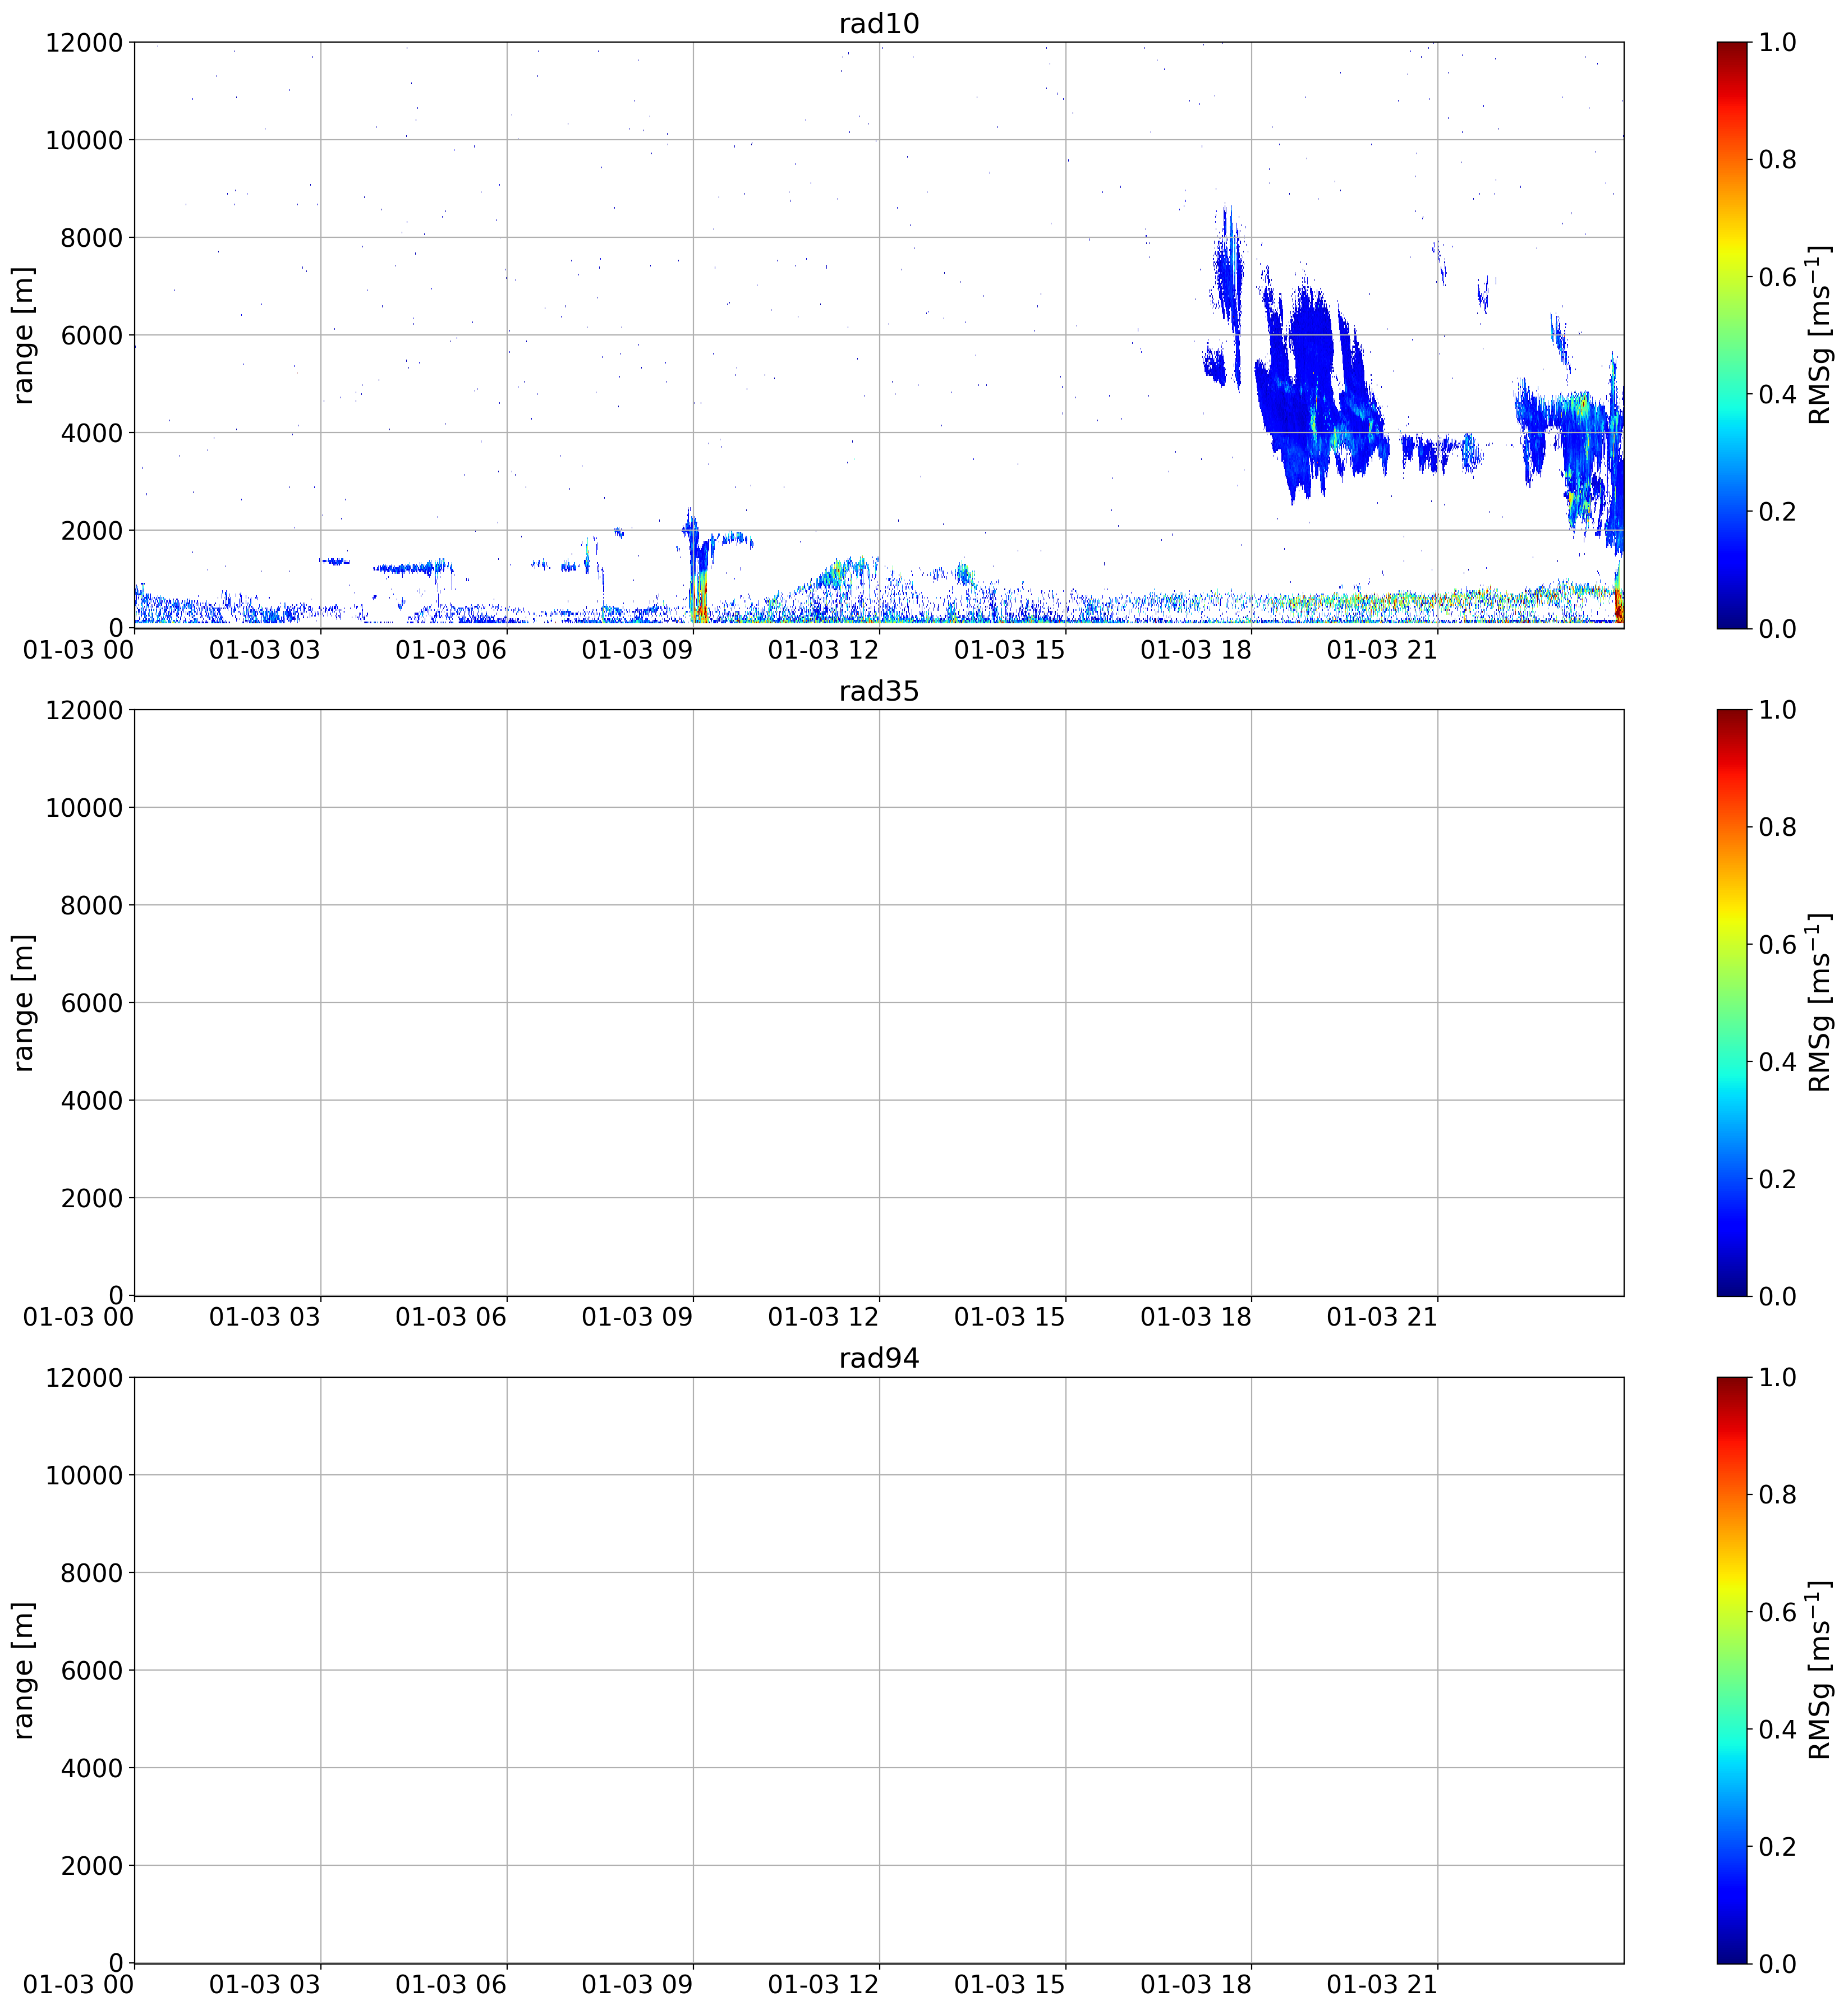Click the 01-03 09 x-tick under rad10
Viewport: 1848px width, 2010px height.
tap(637, 650)
